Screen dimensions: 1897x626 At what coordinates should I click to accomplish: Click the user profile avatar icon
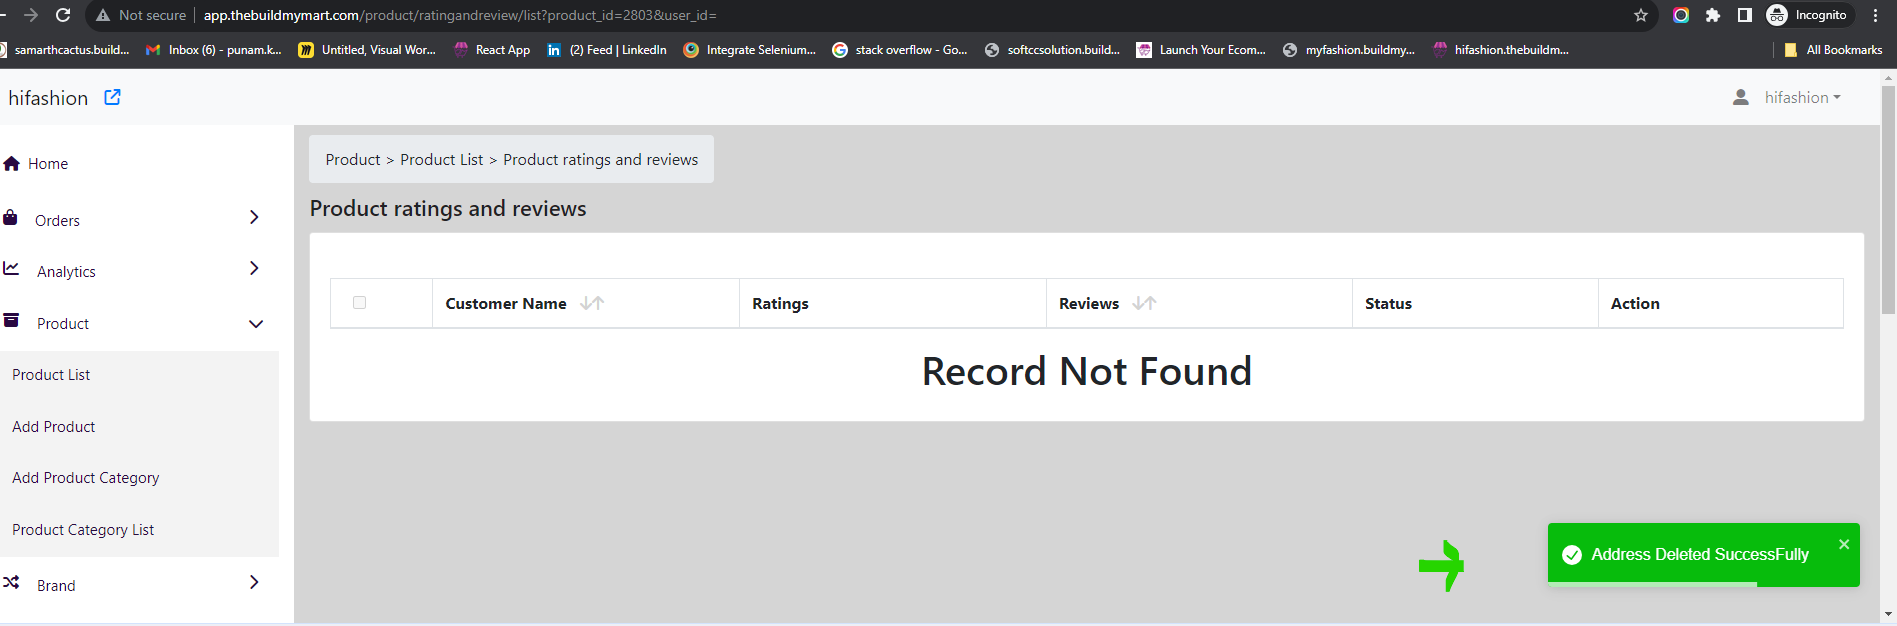pyautogui.click(x=1741, y=97)
